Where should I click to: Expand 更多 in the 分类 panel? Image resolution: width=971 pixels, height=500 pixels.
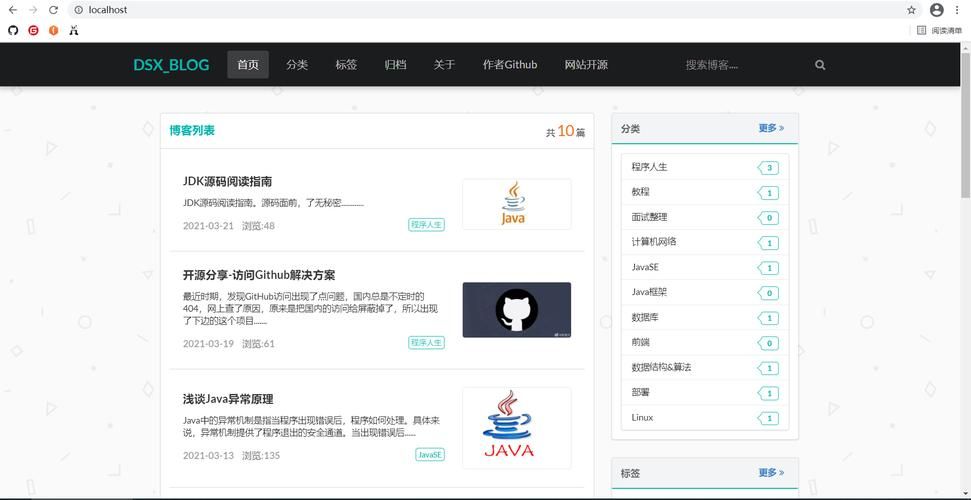(x=771, y=128)
